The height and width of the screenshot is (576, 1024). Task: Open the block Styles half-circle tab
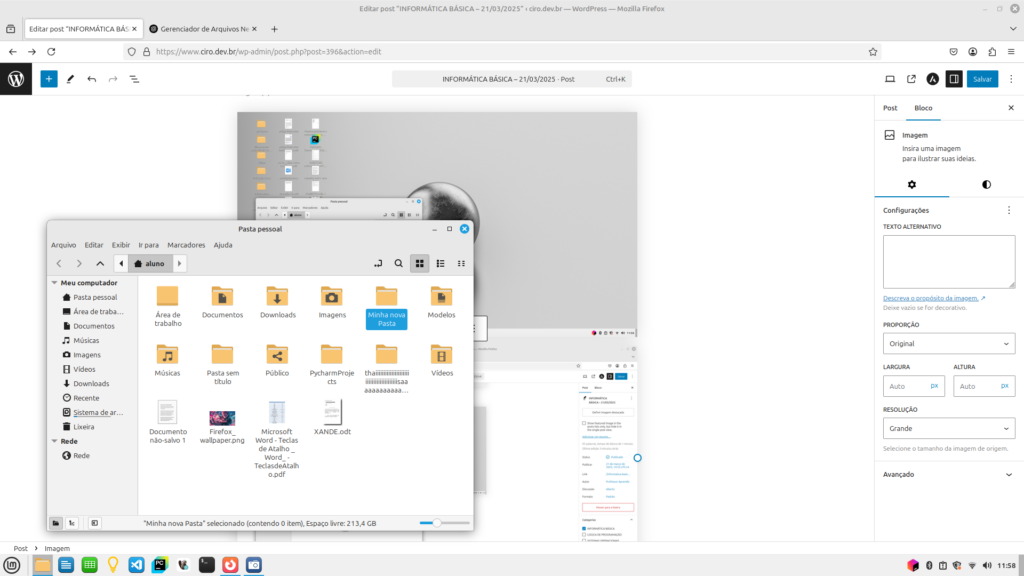(x=986, y=184)
